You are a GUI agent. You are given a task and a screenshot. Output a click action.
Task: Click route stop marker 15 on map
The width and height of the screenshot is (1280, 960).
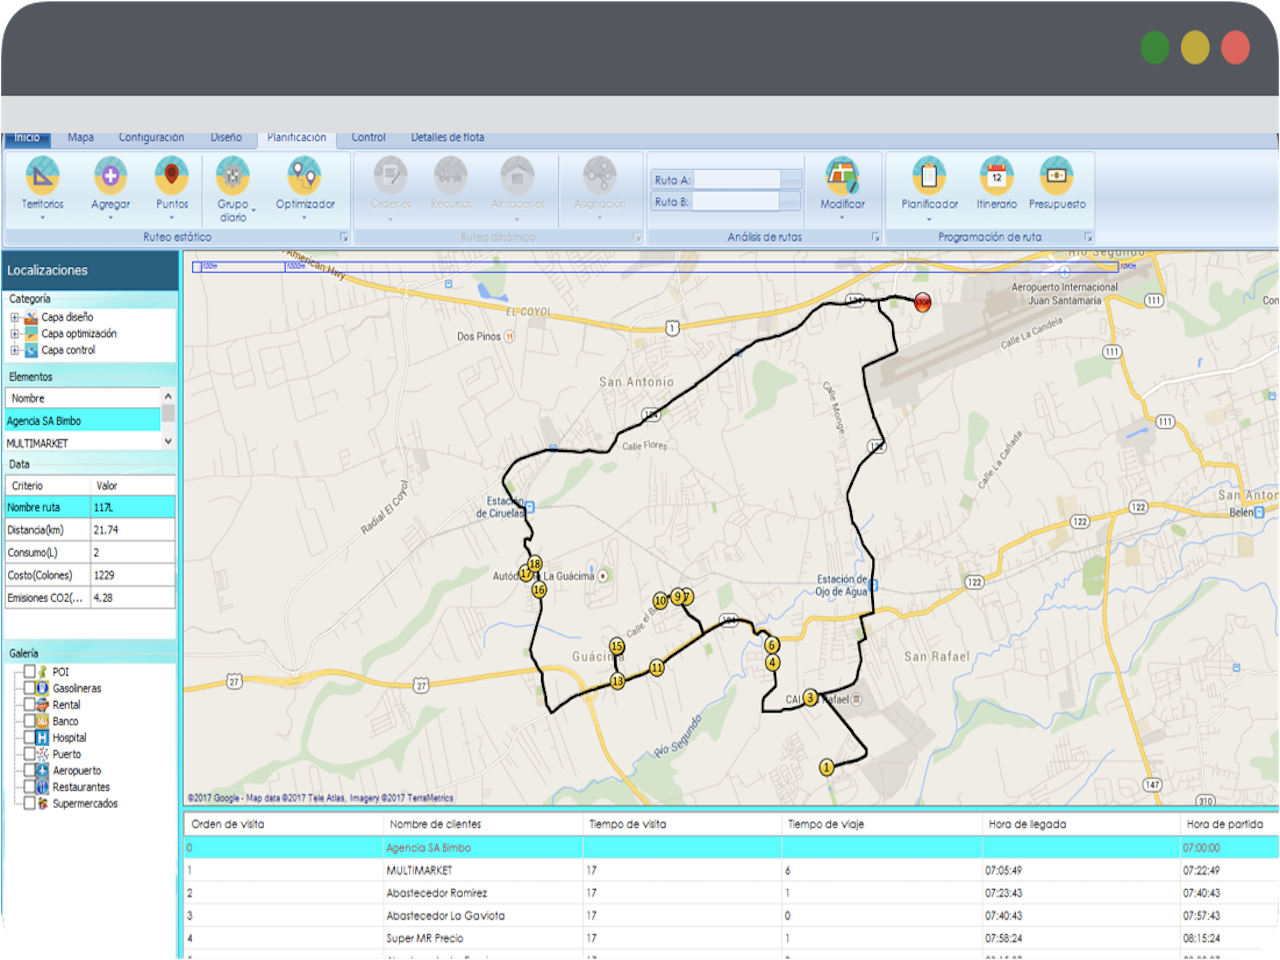pyautogui.click(x=617, y=647)
